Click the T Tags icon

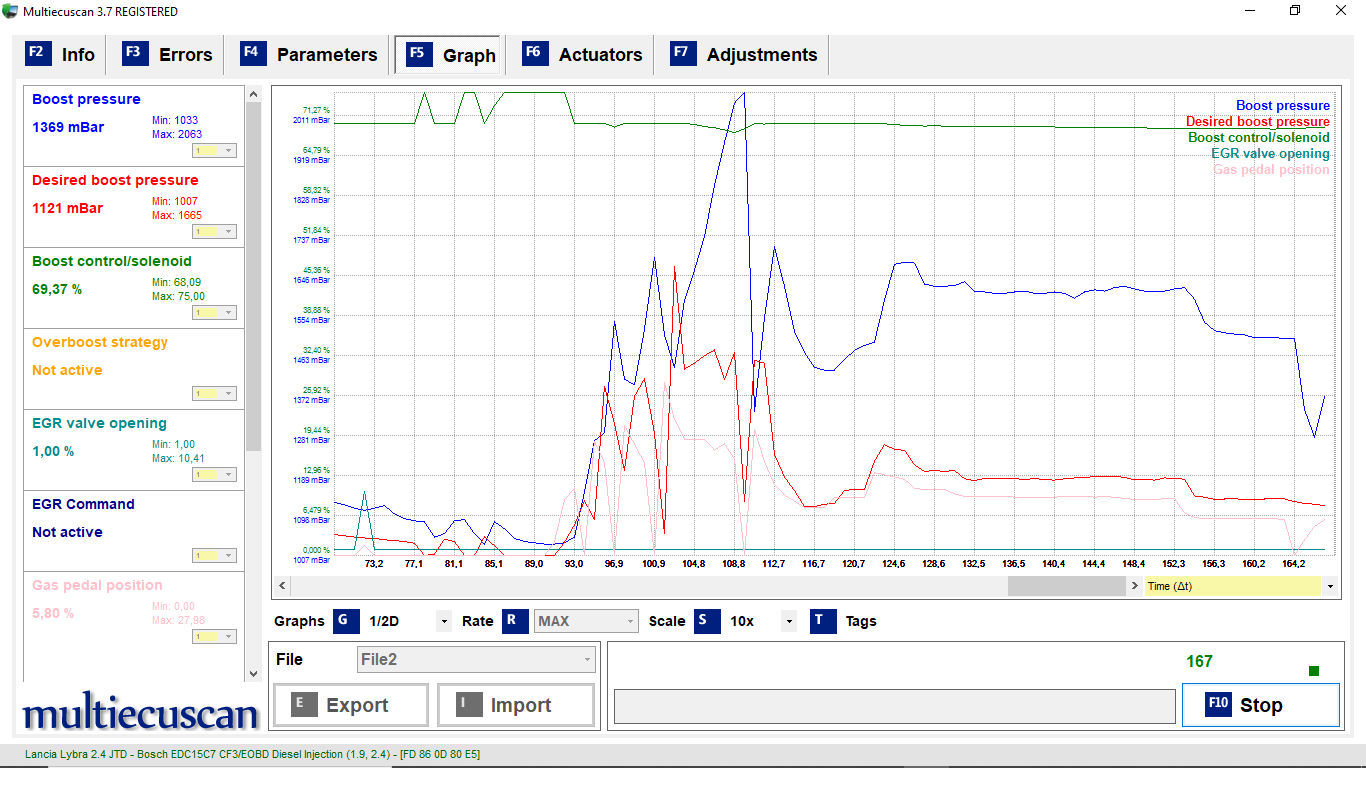[x=823, y=621]
